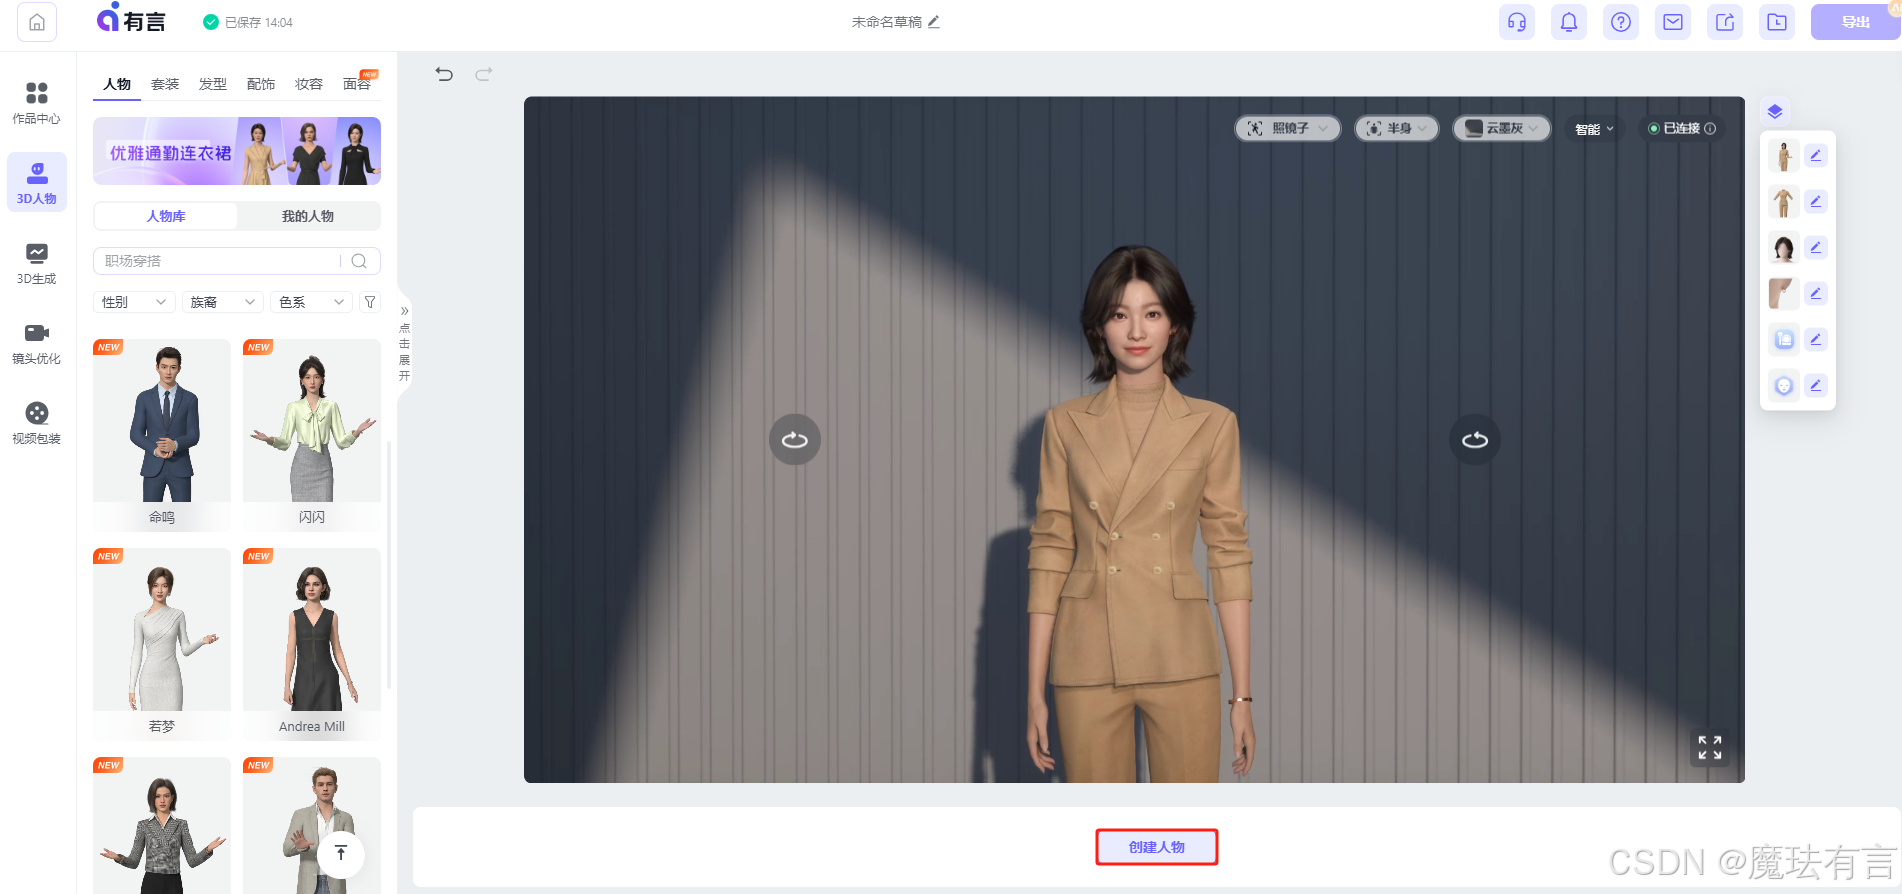Open notifications bell

[1569, 22]
